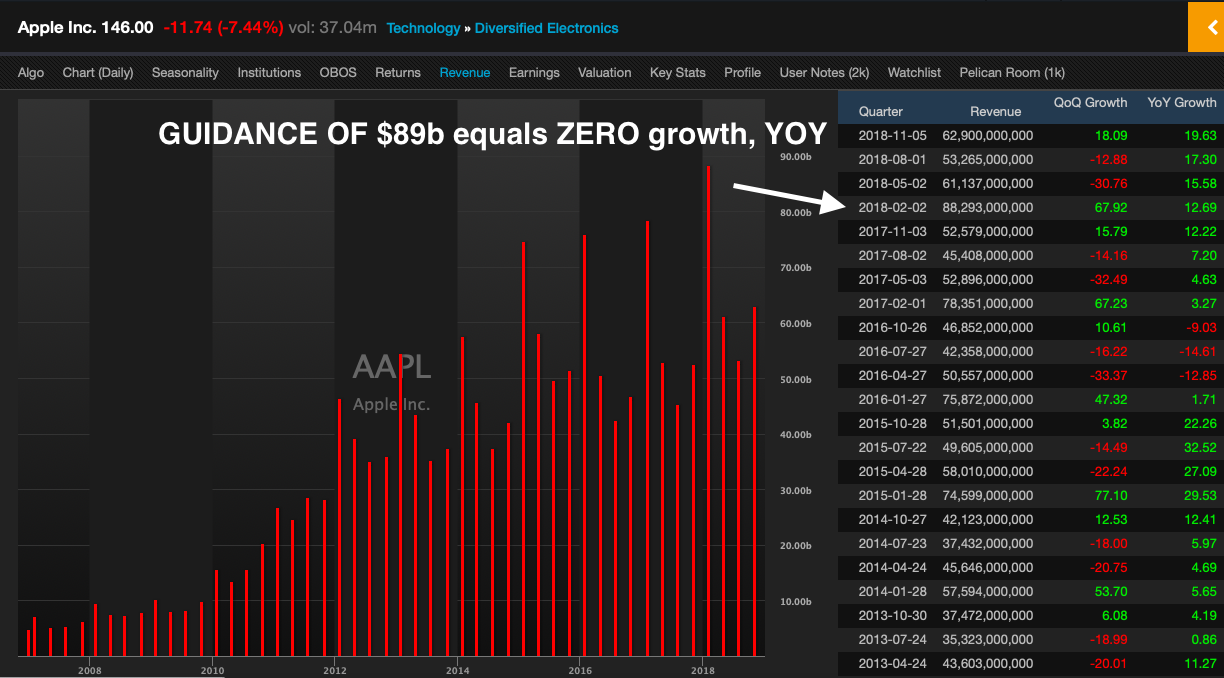Screen dimensions: 1224x678
Task: Open the Returns tab
Action: click(x=398, y=72)
